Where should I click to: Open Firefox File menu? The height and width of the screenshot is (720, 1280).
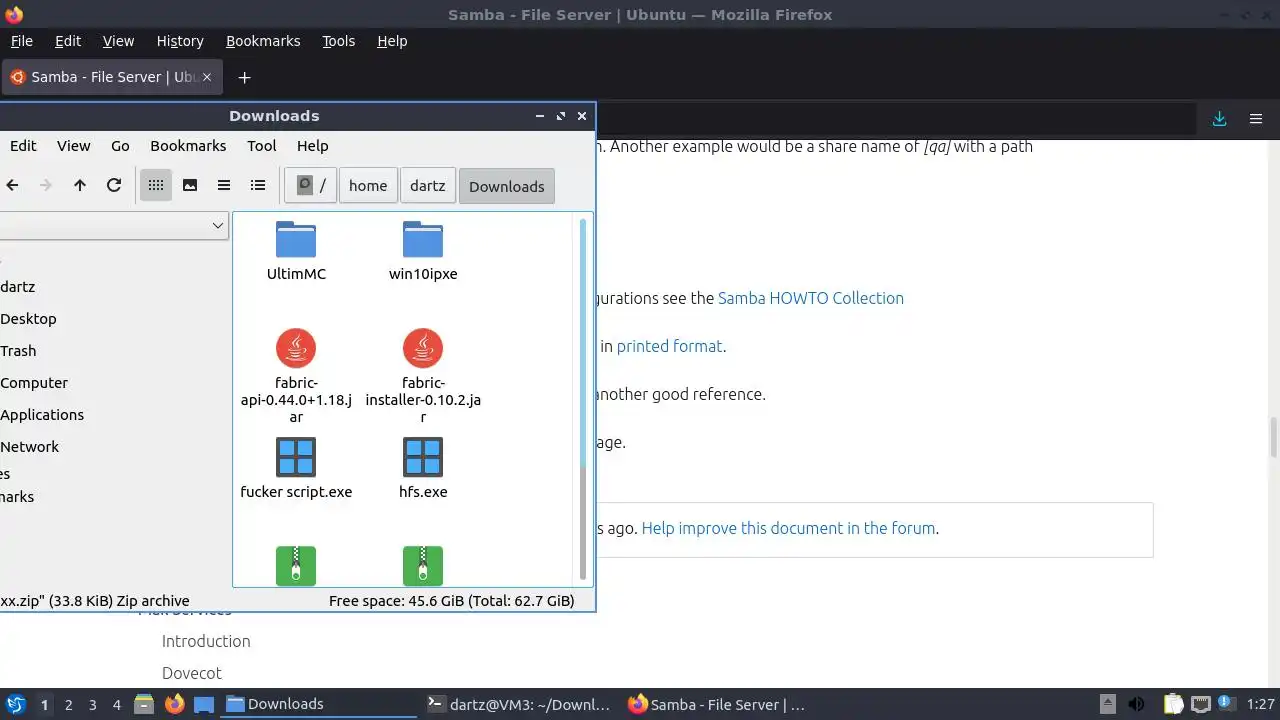coord(21,41)
